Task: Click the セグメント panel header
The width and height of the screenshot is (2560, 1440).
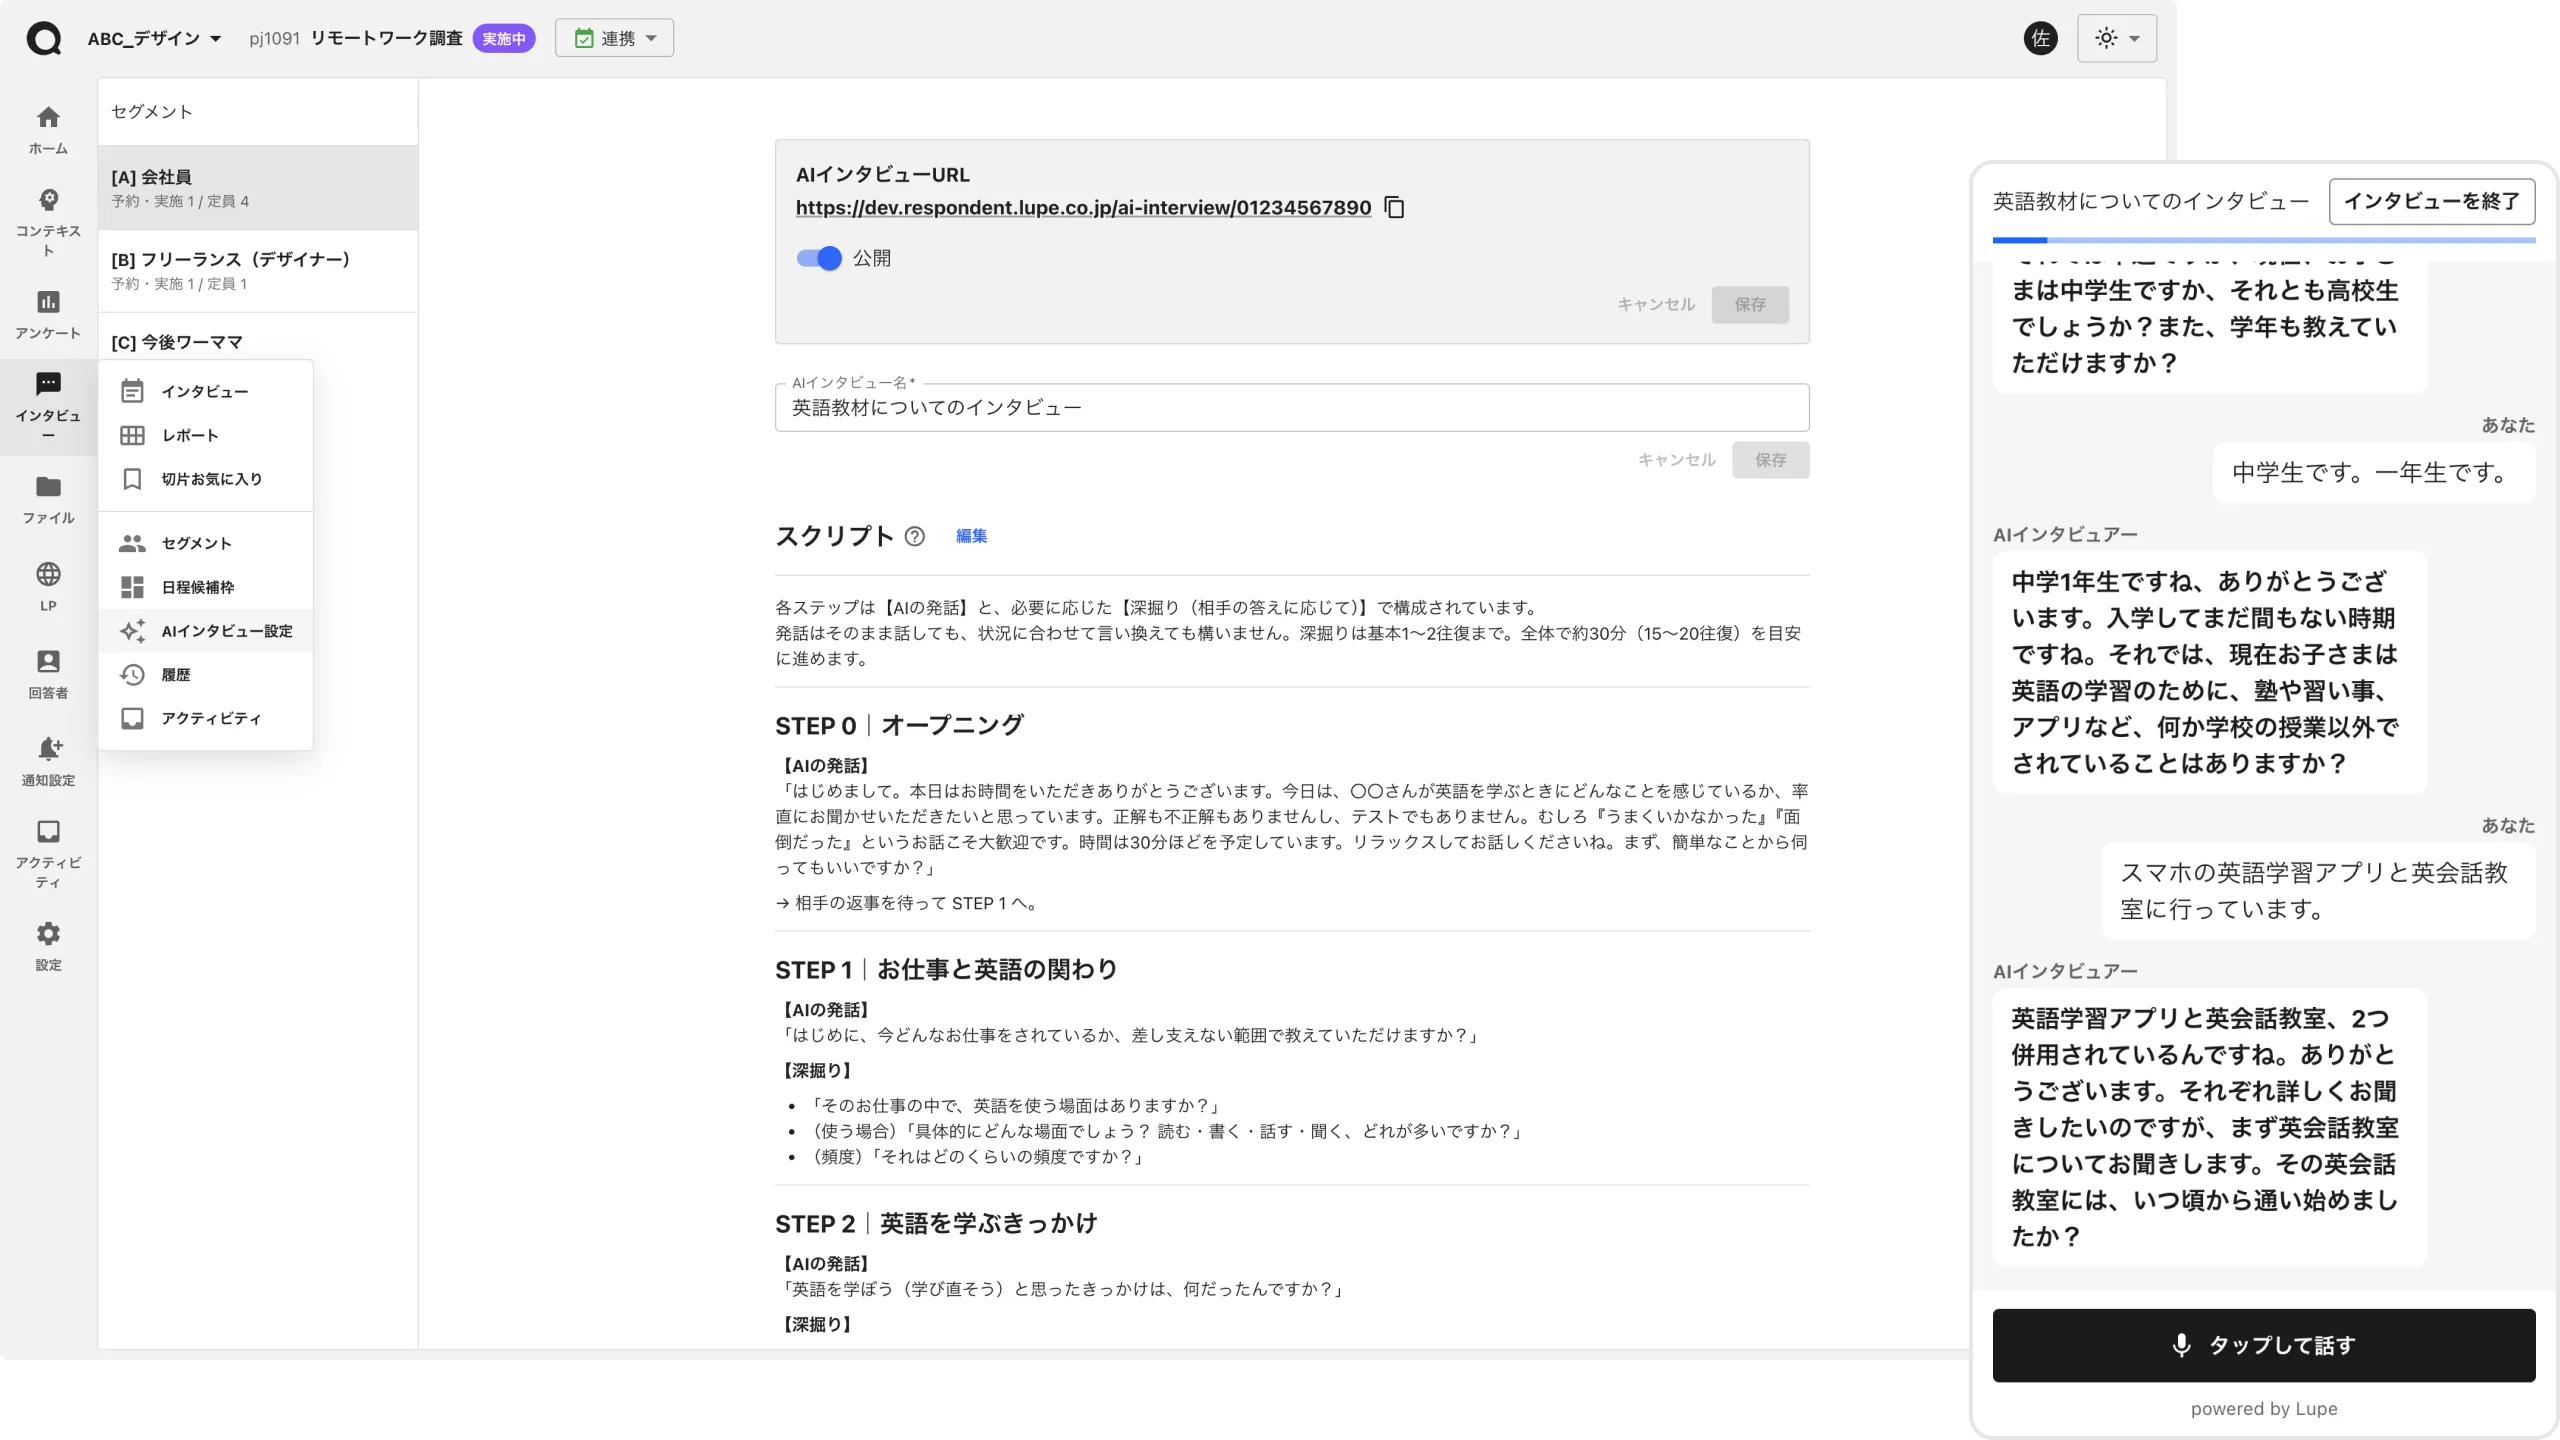Action: (152, 111)
